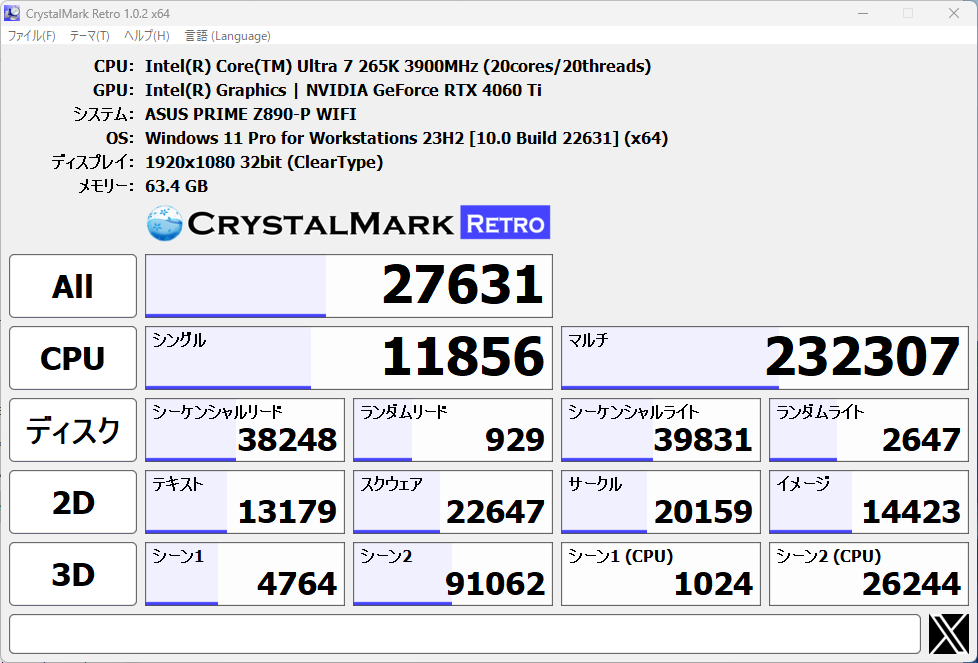Click the イメージ score 14423
Viewport: 978px width, 663px height.
(869, 502)
